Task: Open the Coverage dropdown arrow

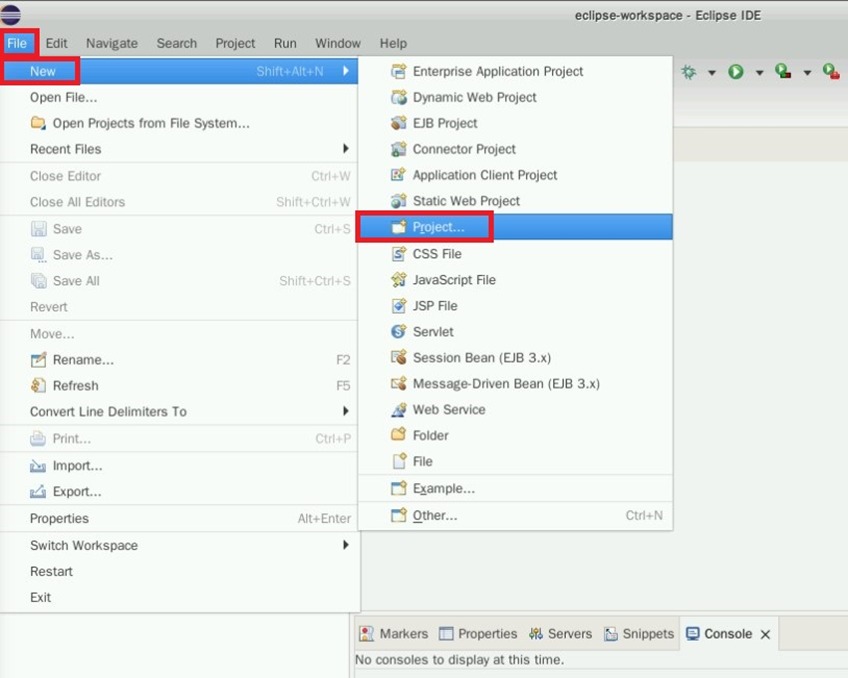Action: (806, 73)
